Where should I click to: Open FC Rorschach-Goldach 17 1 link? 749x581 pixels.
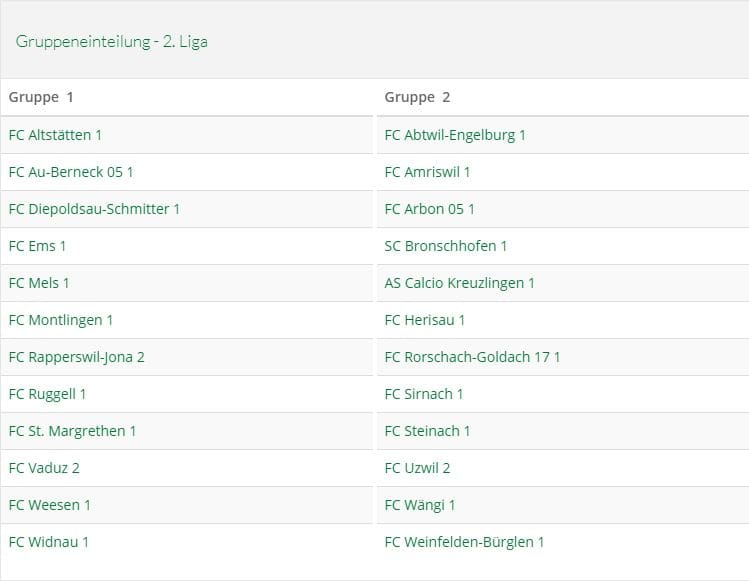point(472,357)
